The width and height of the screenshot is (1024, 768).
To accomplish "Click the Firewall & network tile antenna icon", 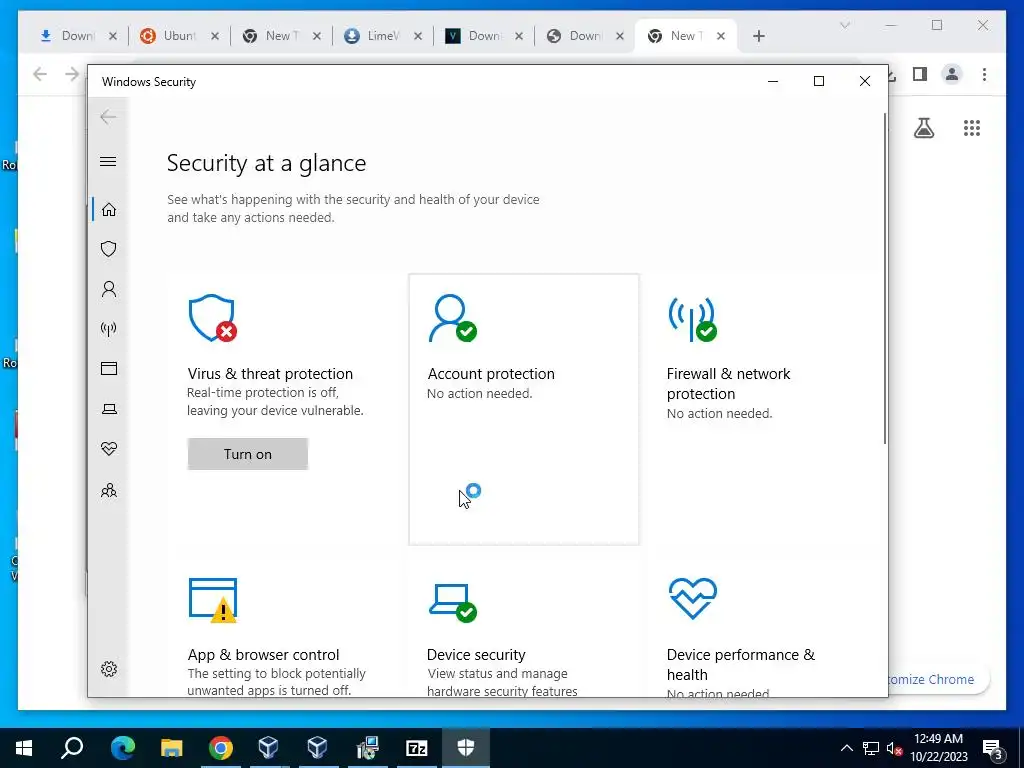I will tap(692, 319).
